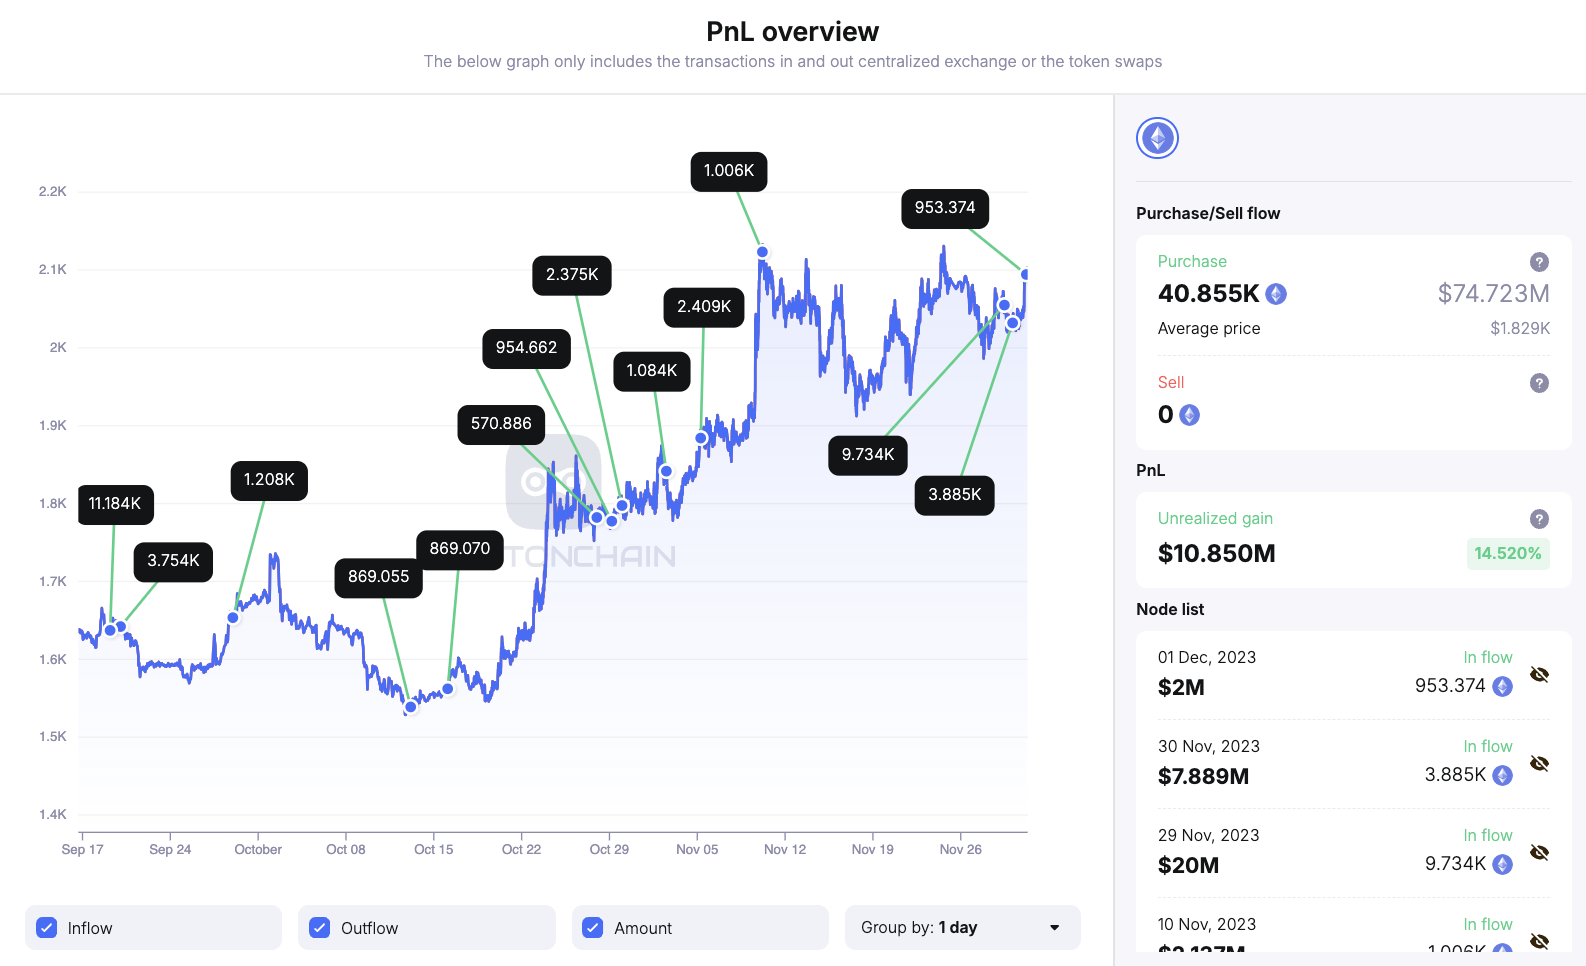Click the large Ethereum token icon
This screenshot has height=966, width=1586.
tap(1157, 138)
